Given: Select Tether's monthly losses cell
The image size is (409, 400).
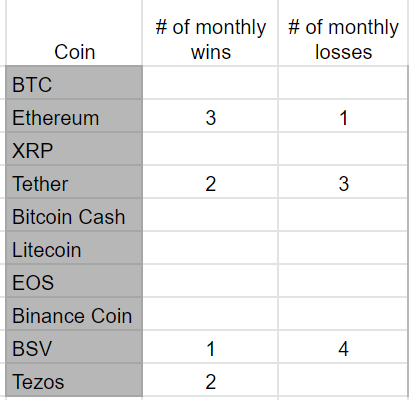Looking at the screenshot, I should coord(343,182).
